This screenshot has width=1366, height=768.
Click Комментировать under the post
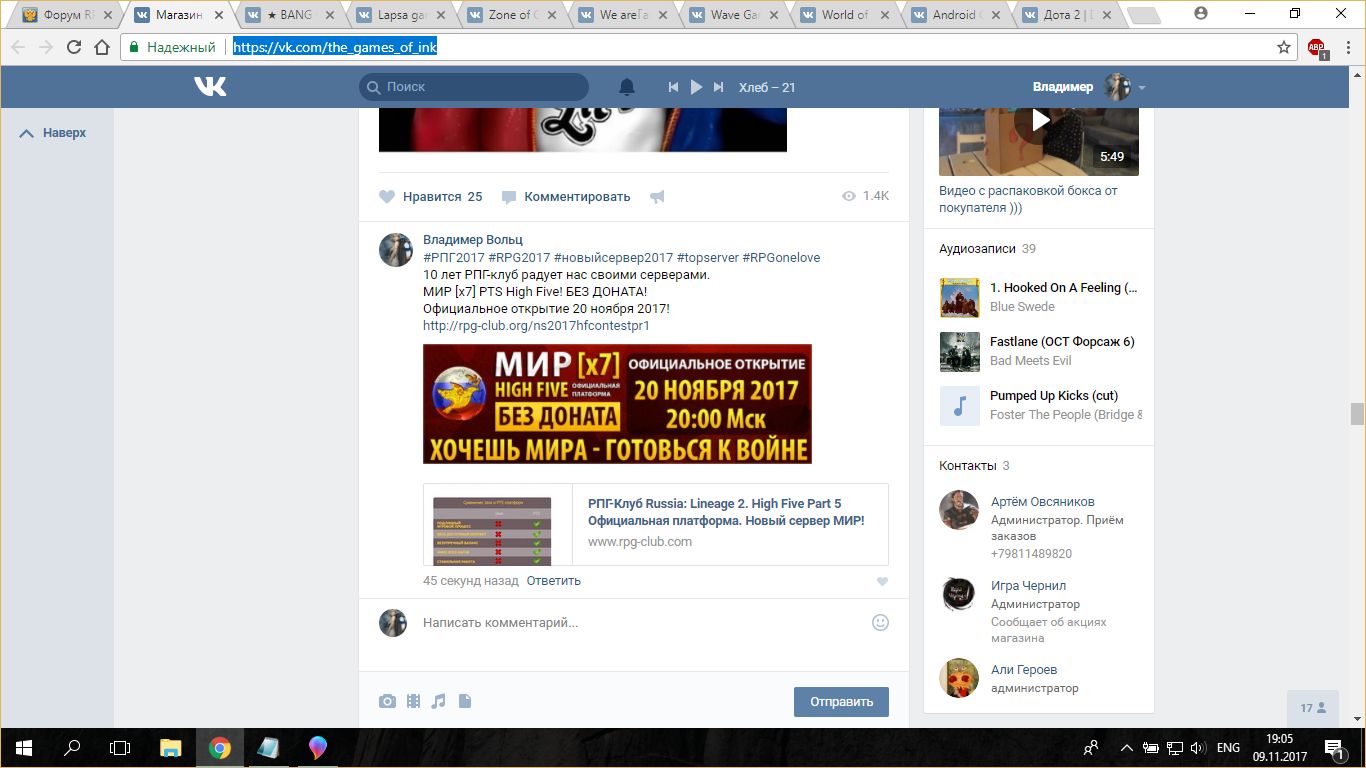pyautogui.click(x=566, y=197)
